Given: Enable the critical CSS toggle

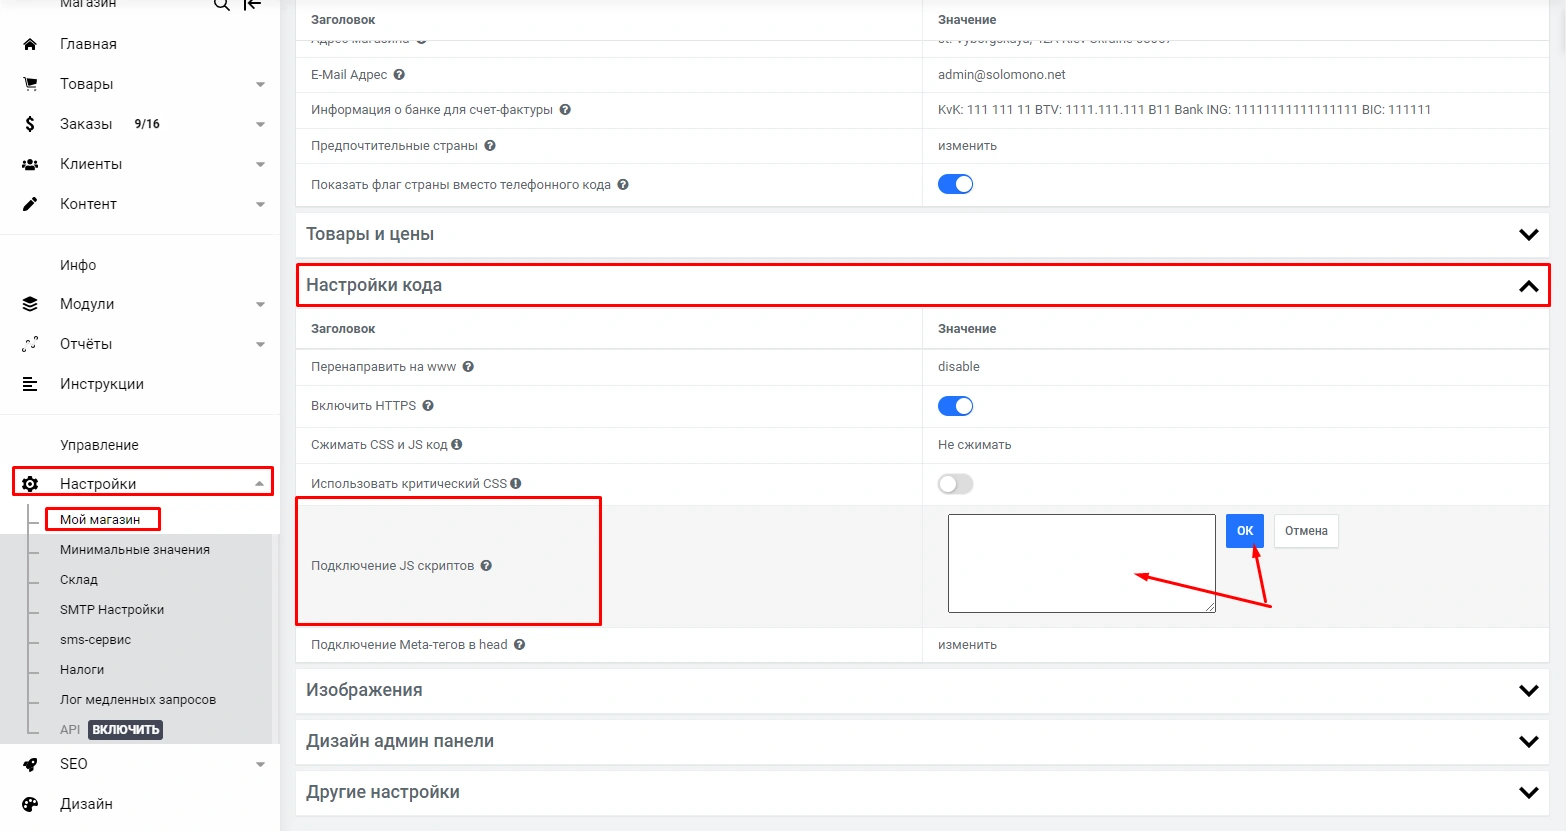Looking at the screenshot, I should [x=955, y=484].
